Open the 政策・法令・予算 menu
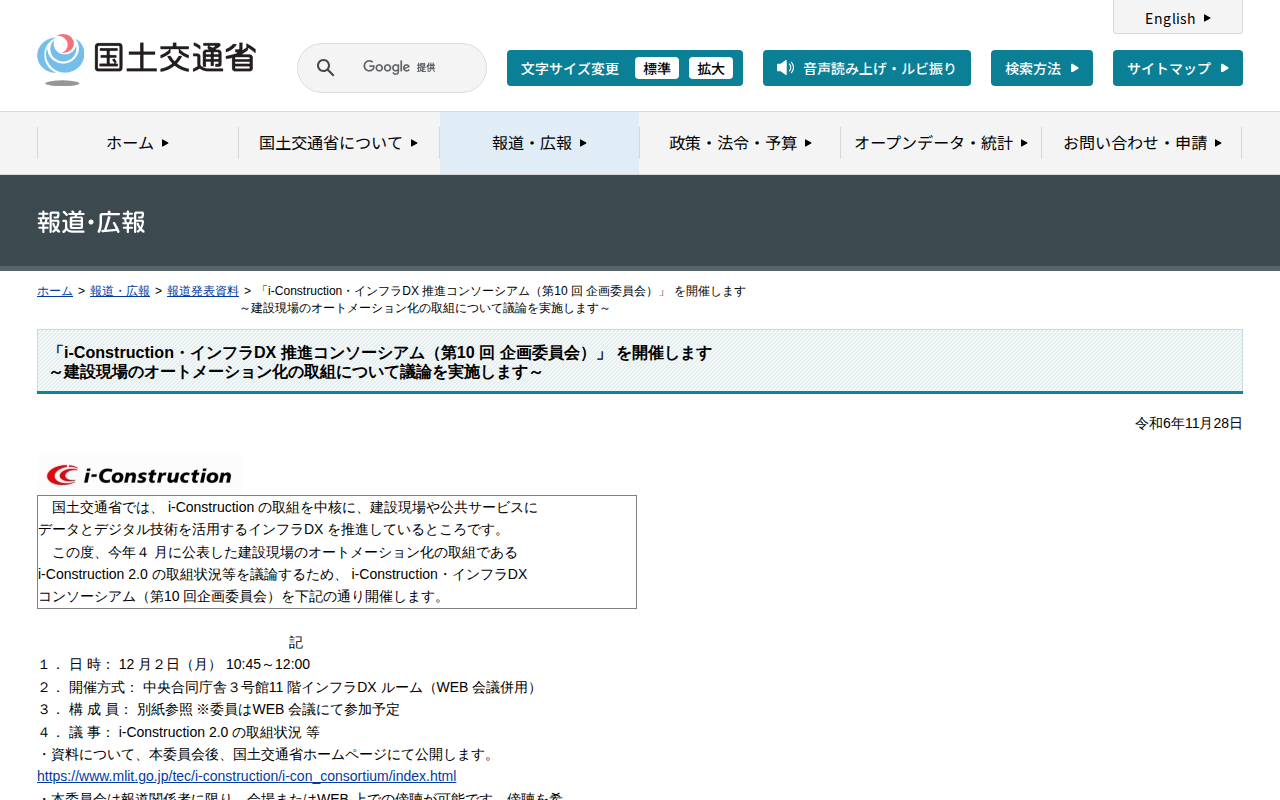The width and height of the screenshot is (1280, 800). 740,143
